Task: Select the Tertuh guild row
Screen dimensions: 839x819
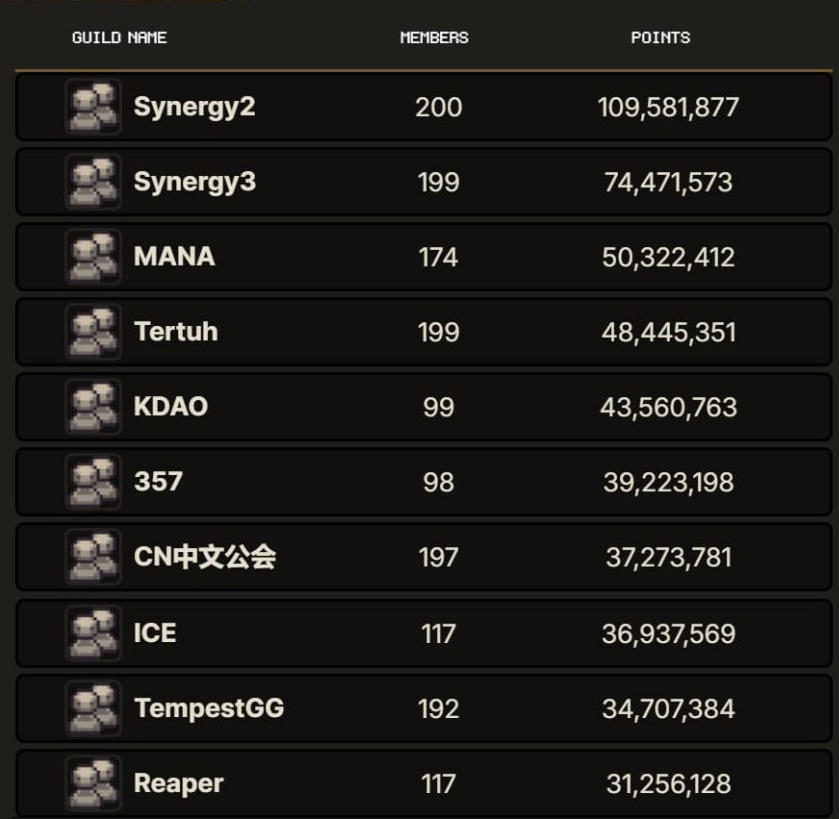Action: [420, 331]
